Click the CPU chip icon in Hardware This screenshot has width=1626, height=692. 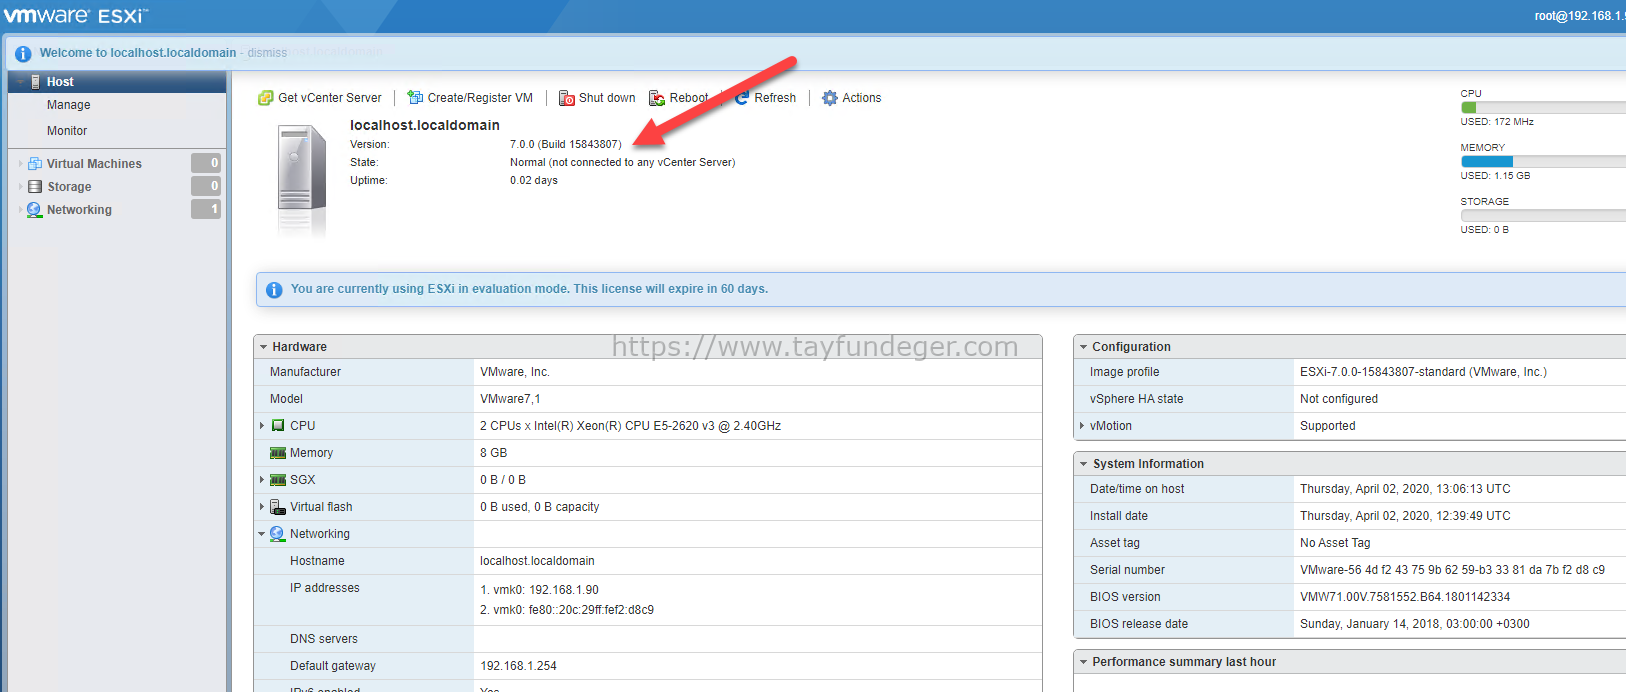[278, 426]
